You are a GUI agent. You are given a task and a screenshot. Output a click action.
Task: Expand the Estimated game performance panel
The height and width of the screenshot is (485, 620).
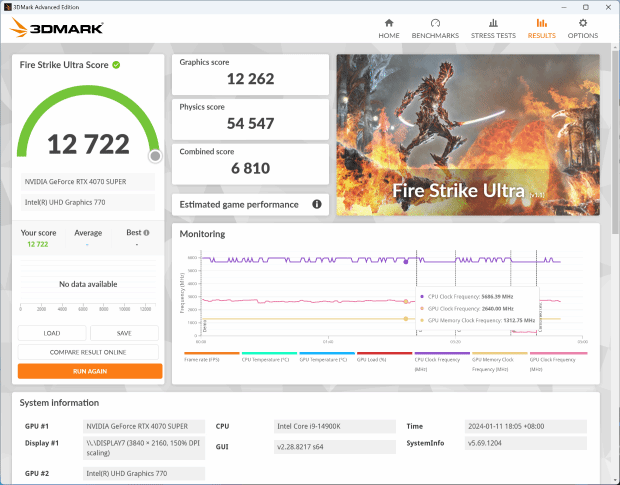click(250, 204)
